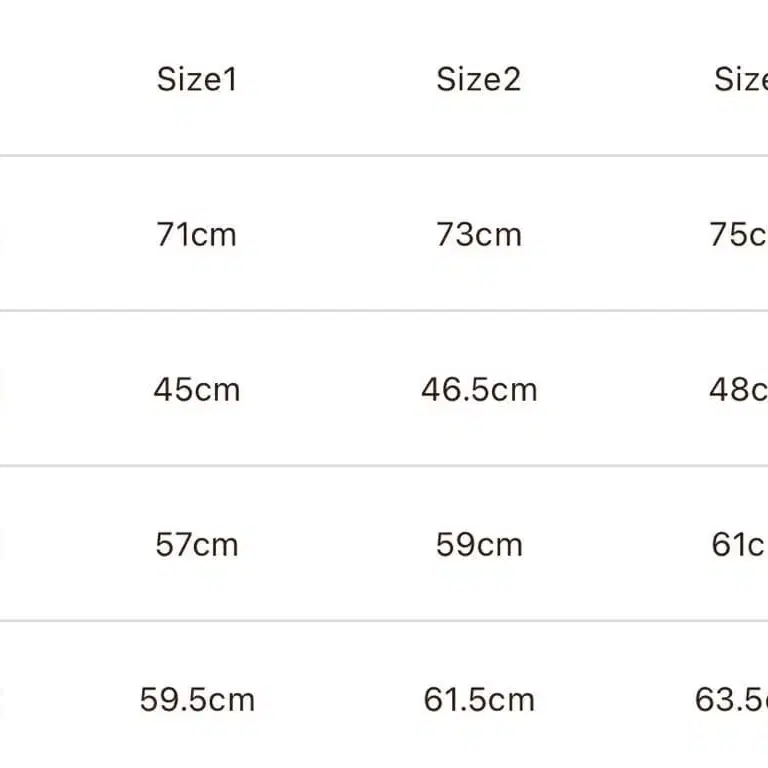Click the 45cm value in Size1 column
Screen dimensions: 768x768
click(197, 389)
